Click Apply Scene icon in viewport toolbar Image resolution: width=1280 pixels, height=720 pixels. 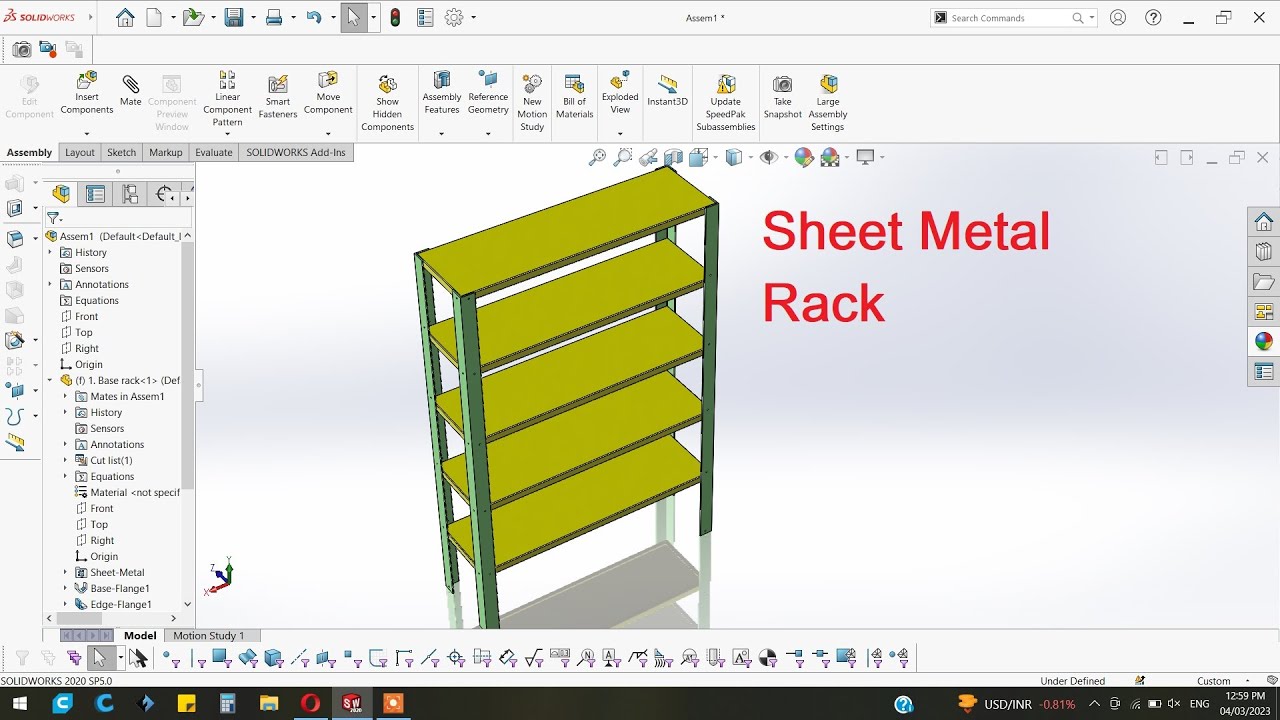point(829,157)
